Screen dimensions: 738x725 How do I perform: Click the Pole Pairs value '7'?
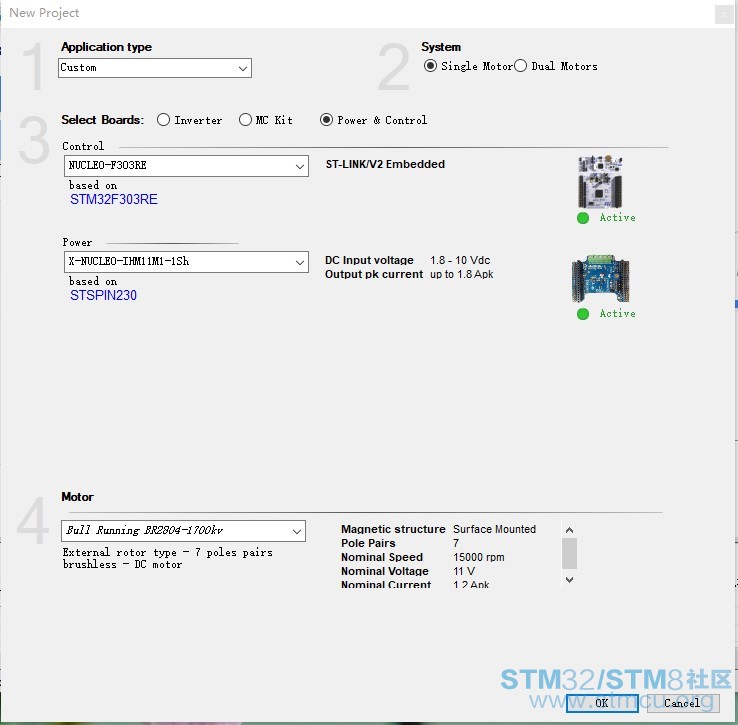click(456, 543)
